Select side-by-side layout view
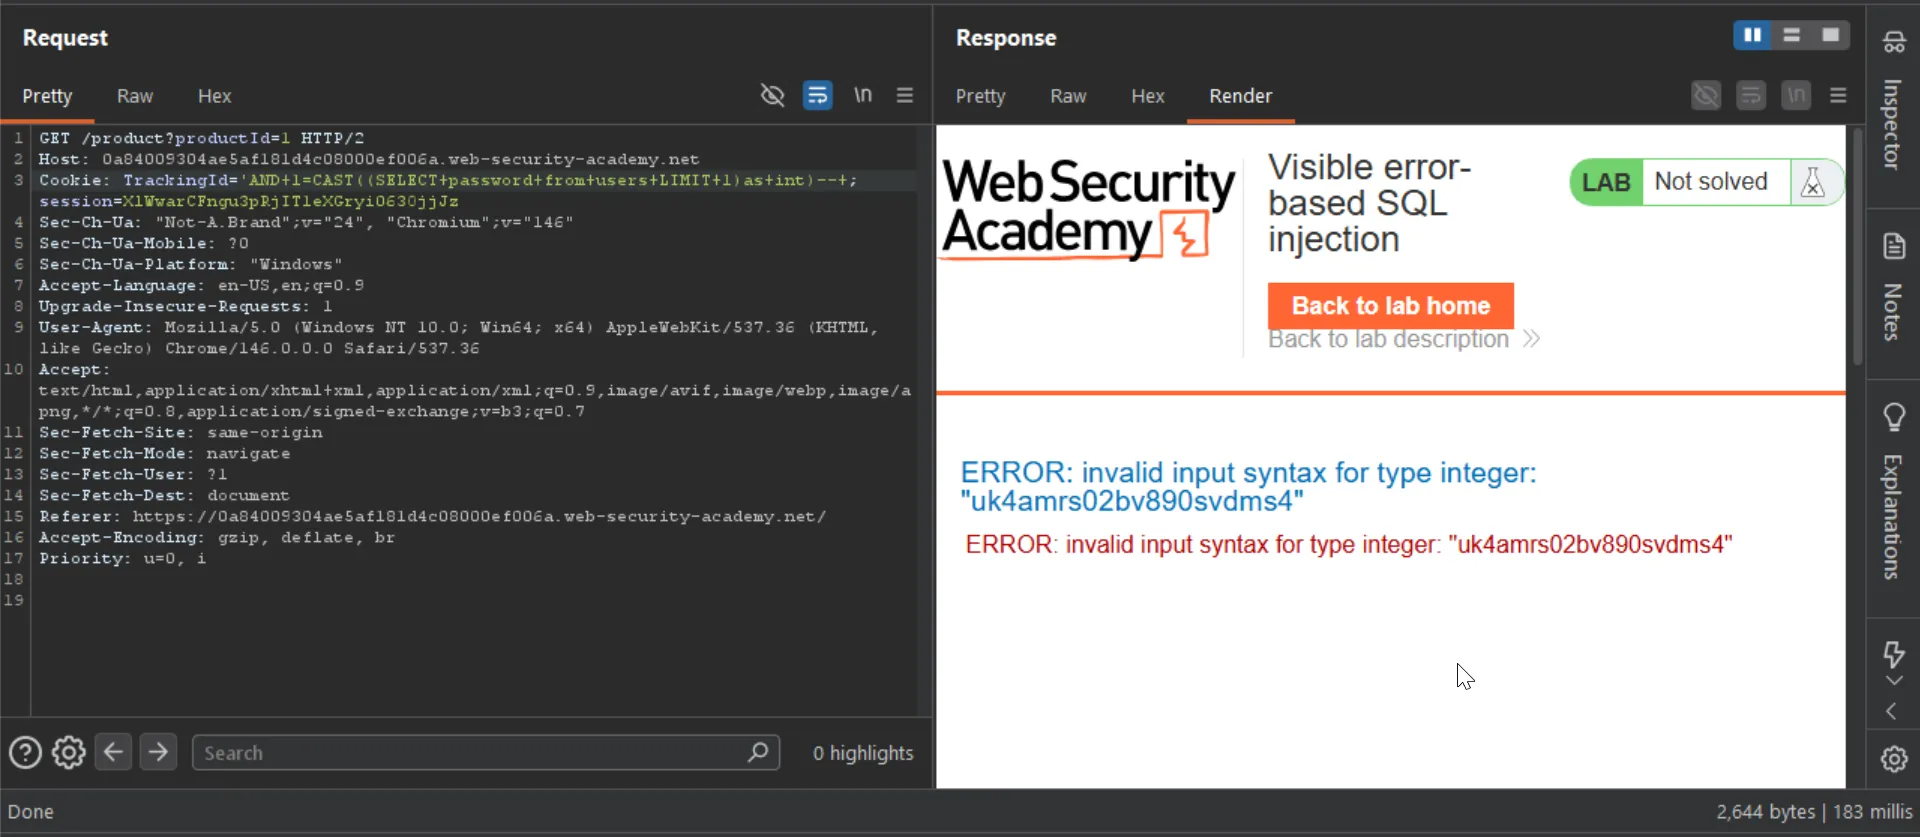The width and height of the screenshot is (1920, 837). [x=1752, y=35]
